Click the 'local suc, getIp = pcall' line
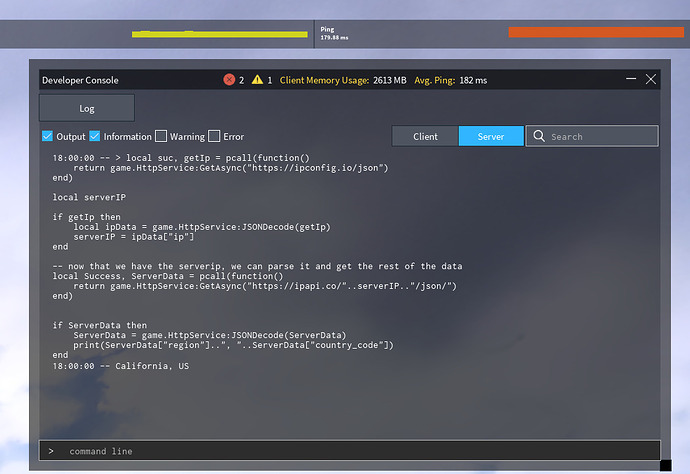Screen dimensions: 690x474 click(181, 158)
